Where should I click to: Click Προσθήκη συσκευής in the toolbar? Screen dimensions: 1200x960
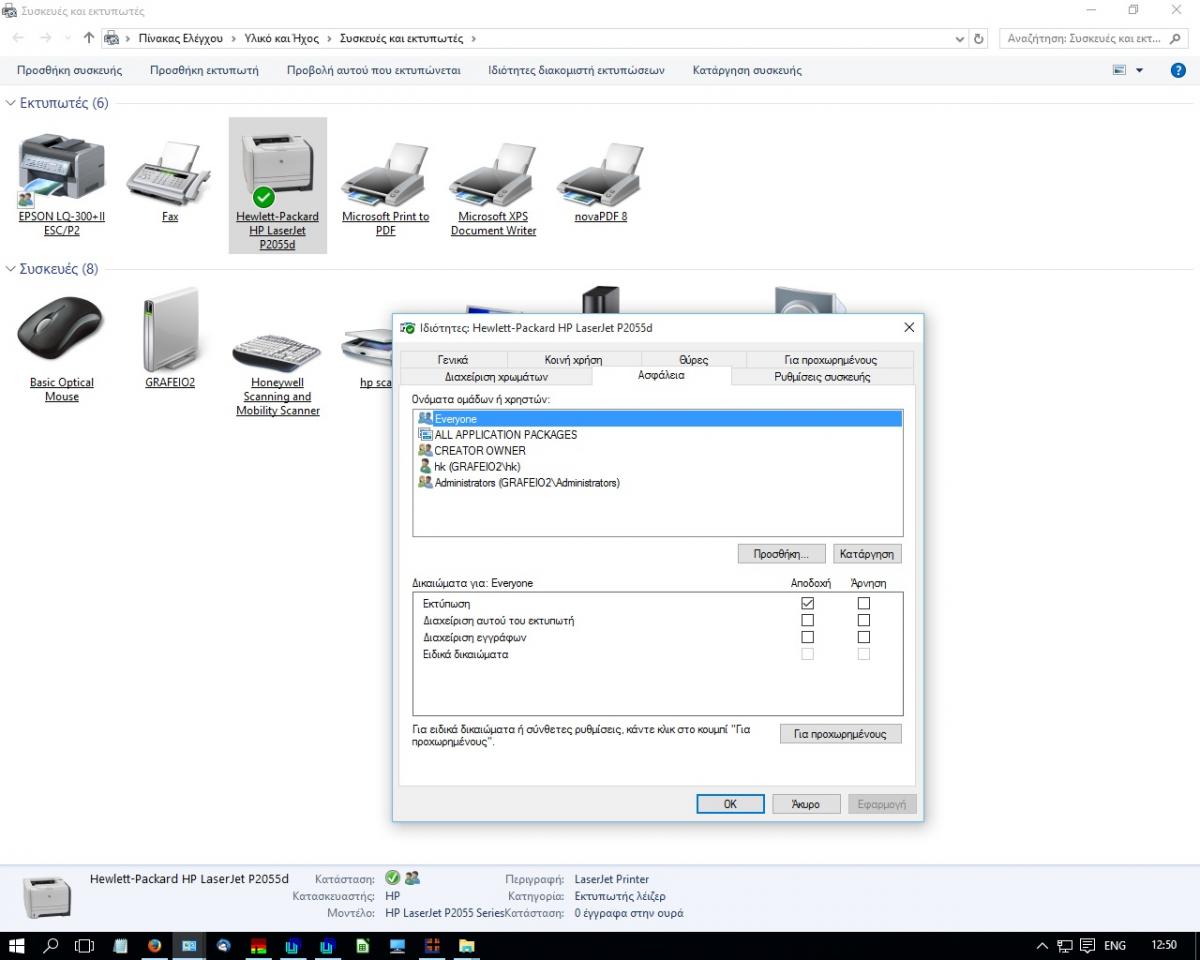(x=70, y=70)
